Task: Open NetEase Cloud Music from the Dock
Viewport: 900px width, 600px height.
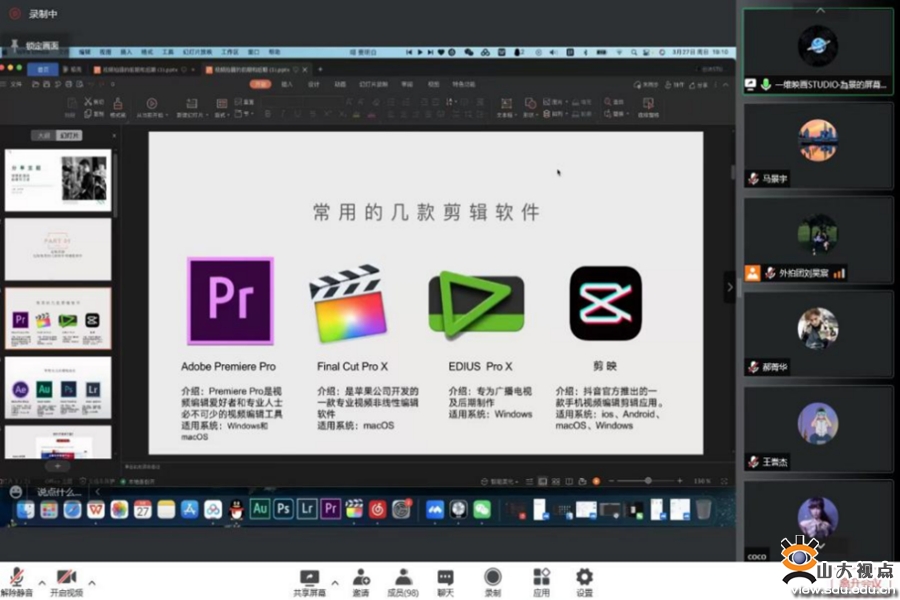Action: click(x=378, y=509)
